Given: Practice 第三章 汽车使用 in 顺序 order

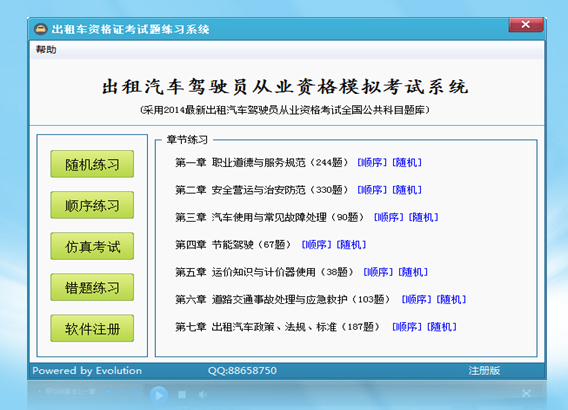Looking at the screenshot, I should 388,217.
